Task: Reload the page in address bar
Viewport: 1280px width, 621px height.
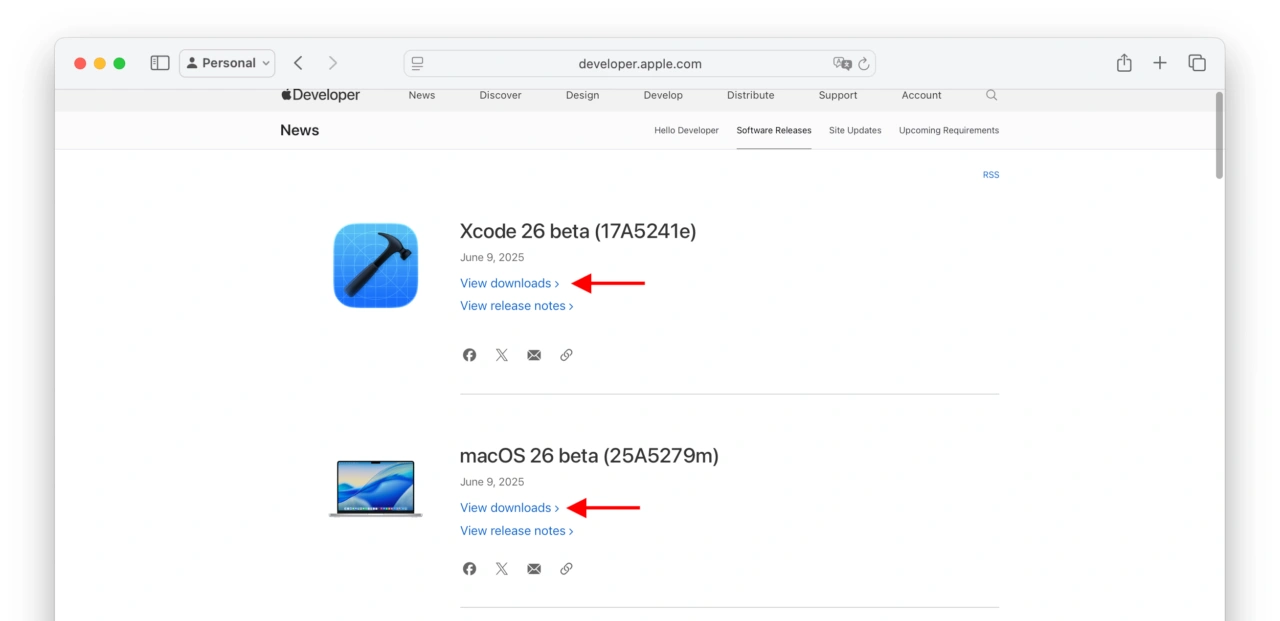Action: [x=864, y=64]
